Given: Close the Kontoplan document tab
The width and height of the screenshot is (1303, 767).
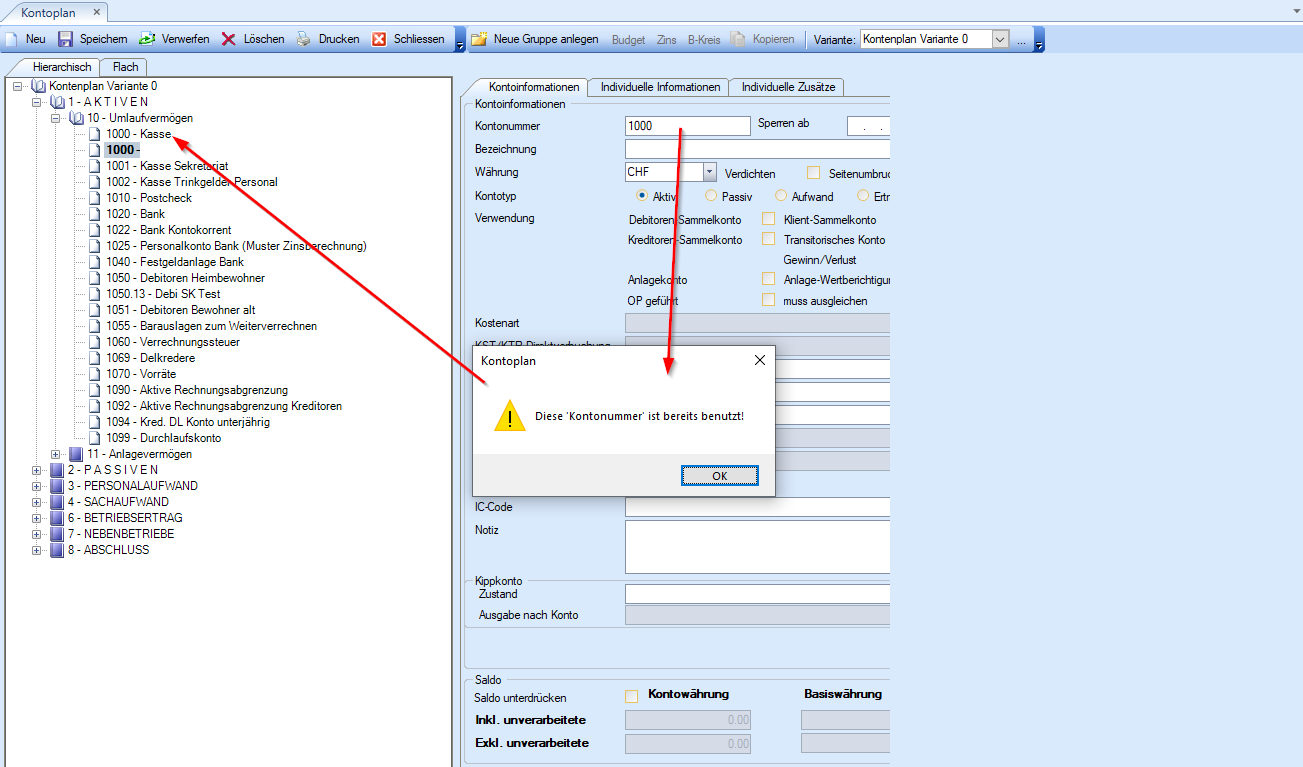Looking at the screenshot, I should point(97,12).
